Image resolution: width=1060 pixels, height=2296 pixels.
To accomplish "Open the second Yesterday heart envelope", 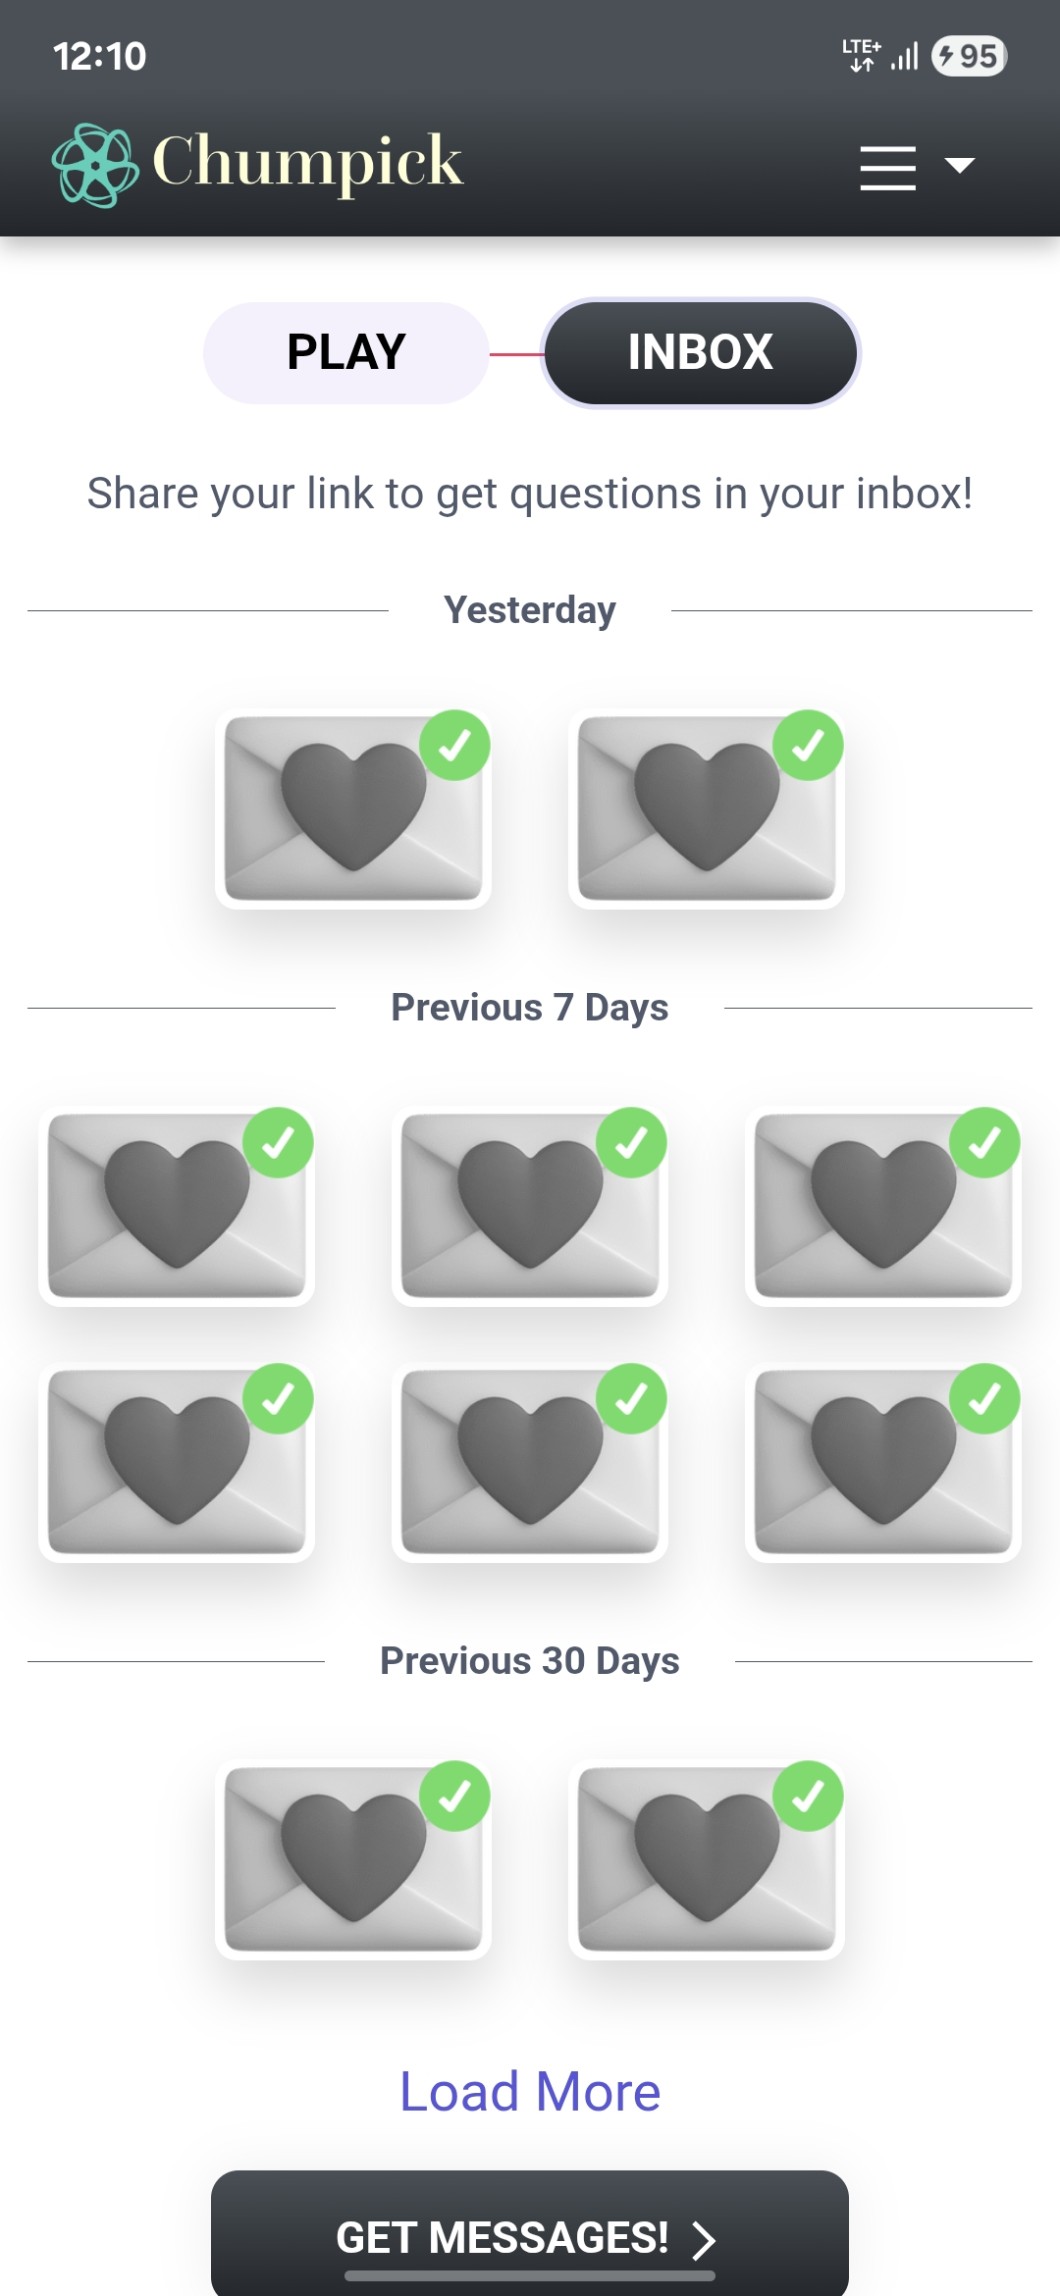I will click(706, 809).
